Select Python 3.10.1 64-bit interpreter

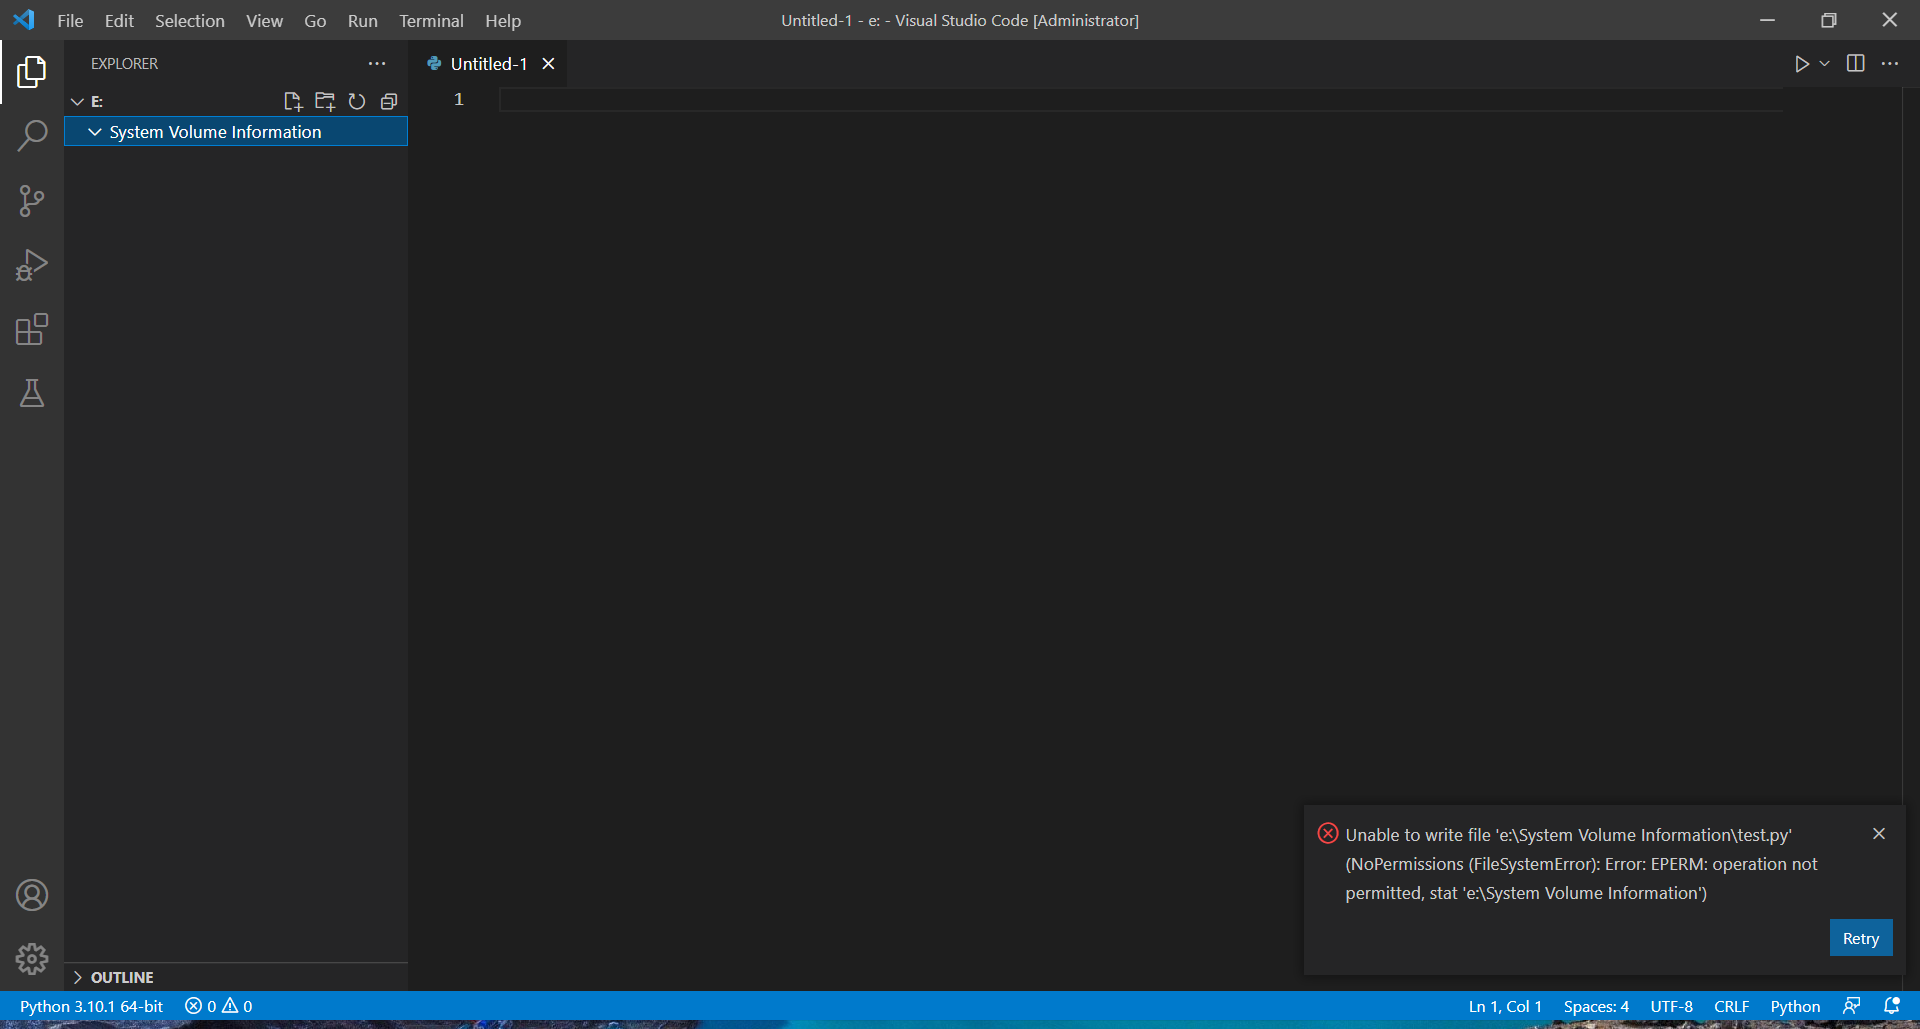pos(91,1006)
